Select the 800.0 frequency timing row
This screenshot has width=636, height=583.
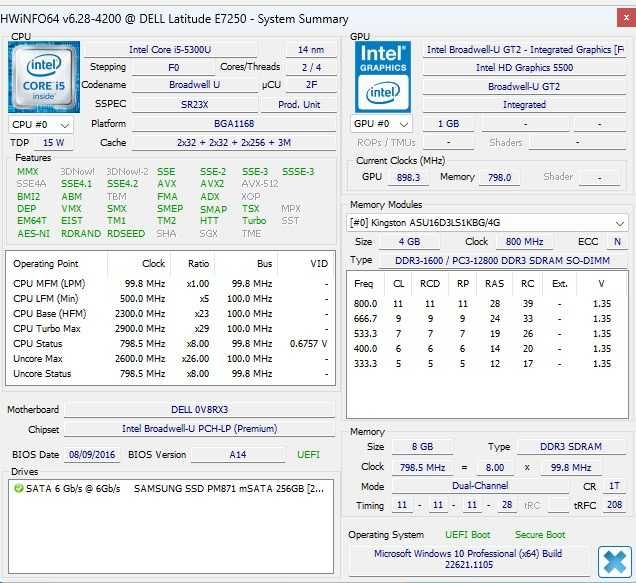pos(487,303)
